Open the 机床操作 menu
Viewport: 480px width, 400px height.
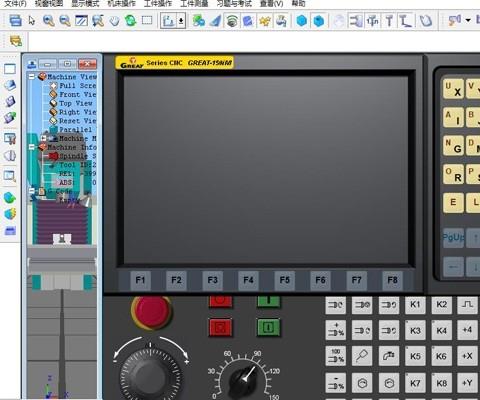[122, 4]
